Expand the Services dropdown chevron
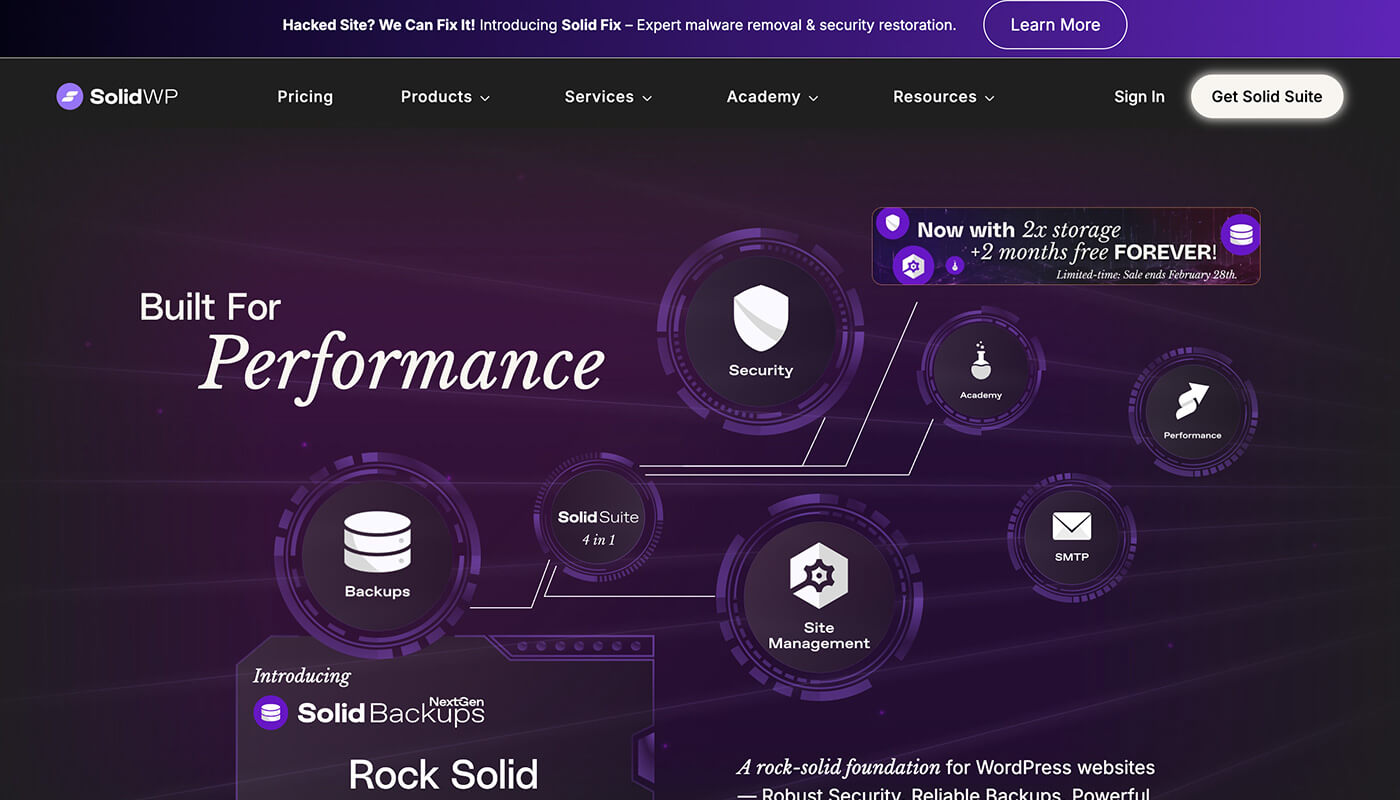The height and width of the screenshot is (800, 1400). pyautogui.click(x=647, y=98)
